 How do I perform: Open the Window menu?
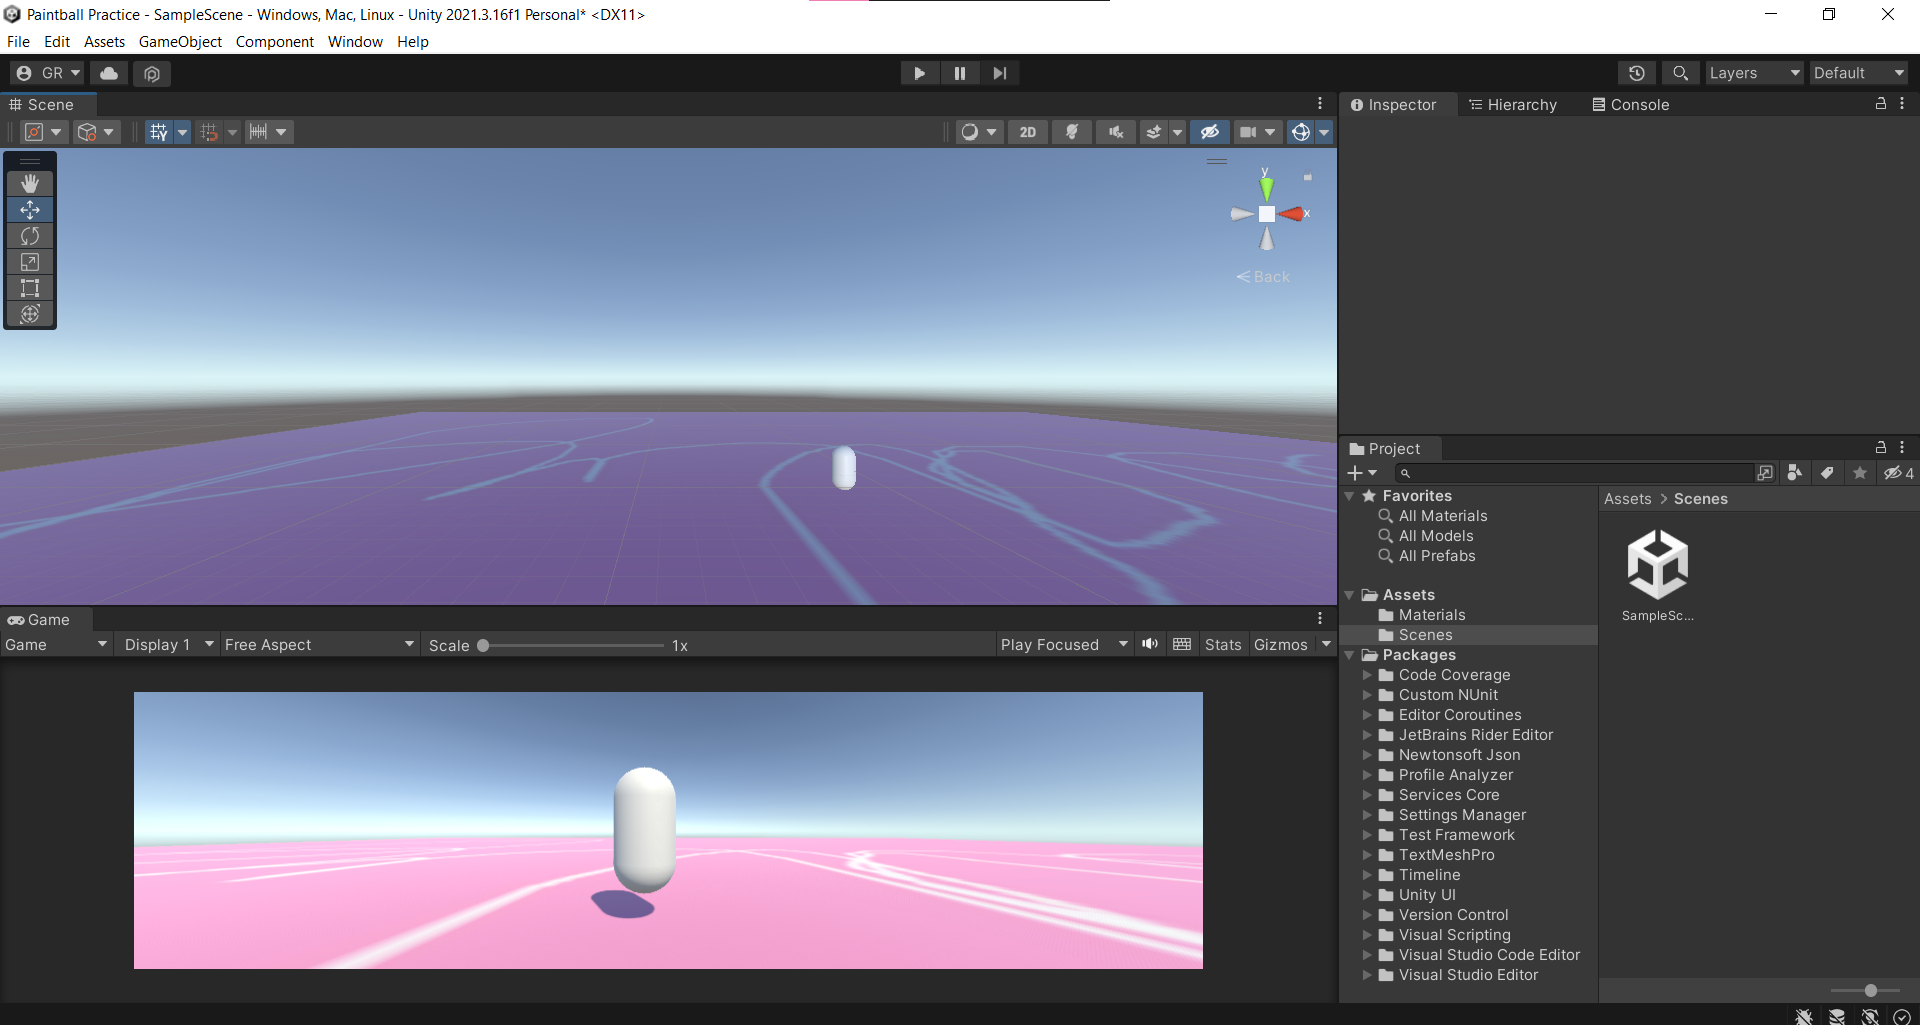pyautogui.click(x=355, y=42)
